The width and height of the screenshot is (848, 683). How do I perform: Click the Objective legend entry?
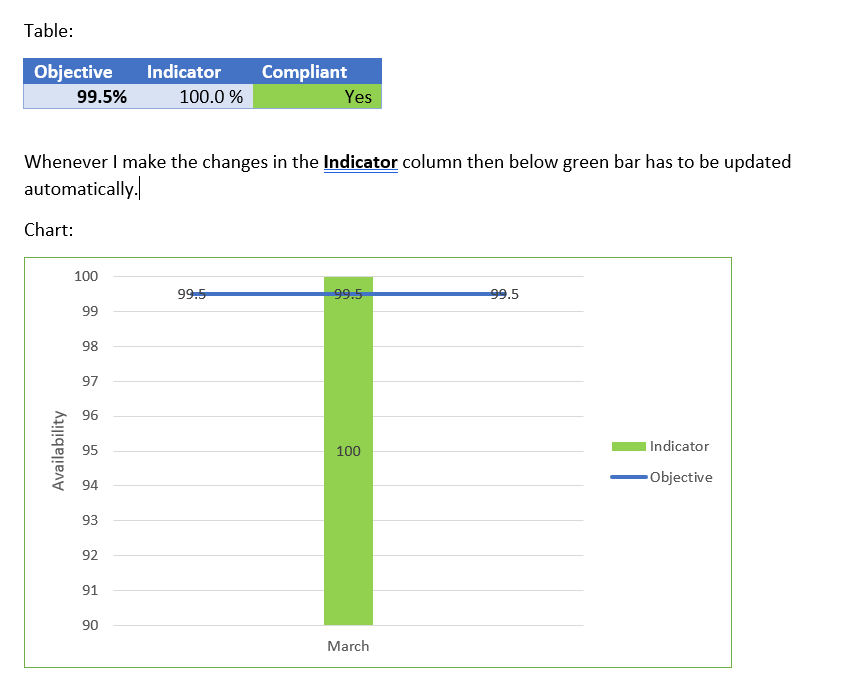pos(661,477)
